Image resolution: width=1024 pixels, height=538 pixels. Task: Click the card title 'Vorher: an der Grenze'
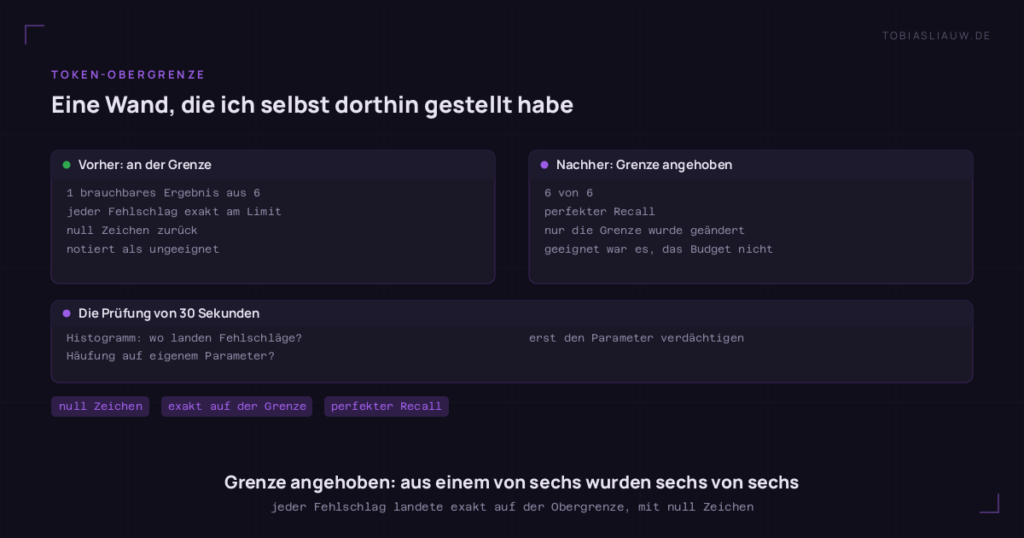145,165
